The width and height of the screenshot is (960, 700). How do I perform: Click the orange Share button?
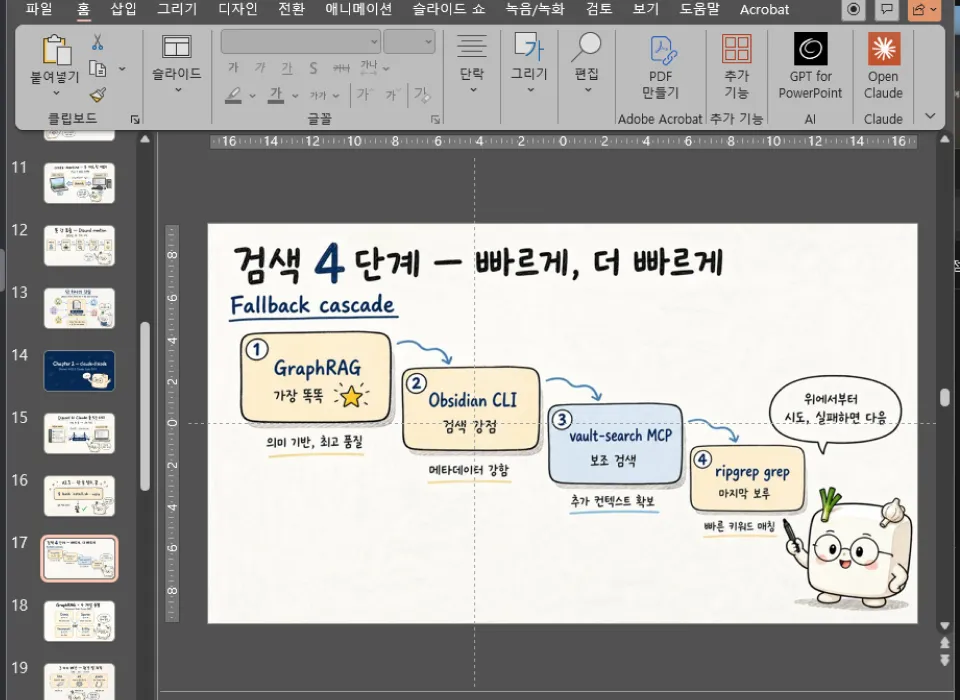point(924,10)
